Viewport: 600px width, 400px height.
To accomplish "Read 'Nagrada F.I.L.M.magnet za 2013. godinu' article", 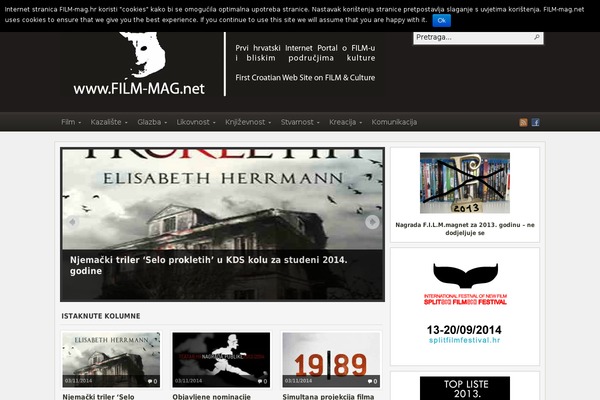I will (x=465, y=229).
